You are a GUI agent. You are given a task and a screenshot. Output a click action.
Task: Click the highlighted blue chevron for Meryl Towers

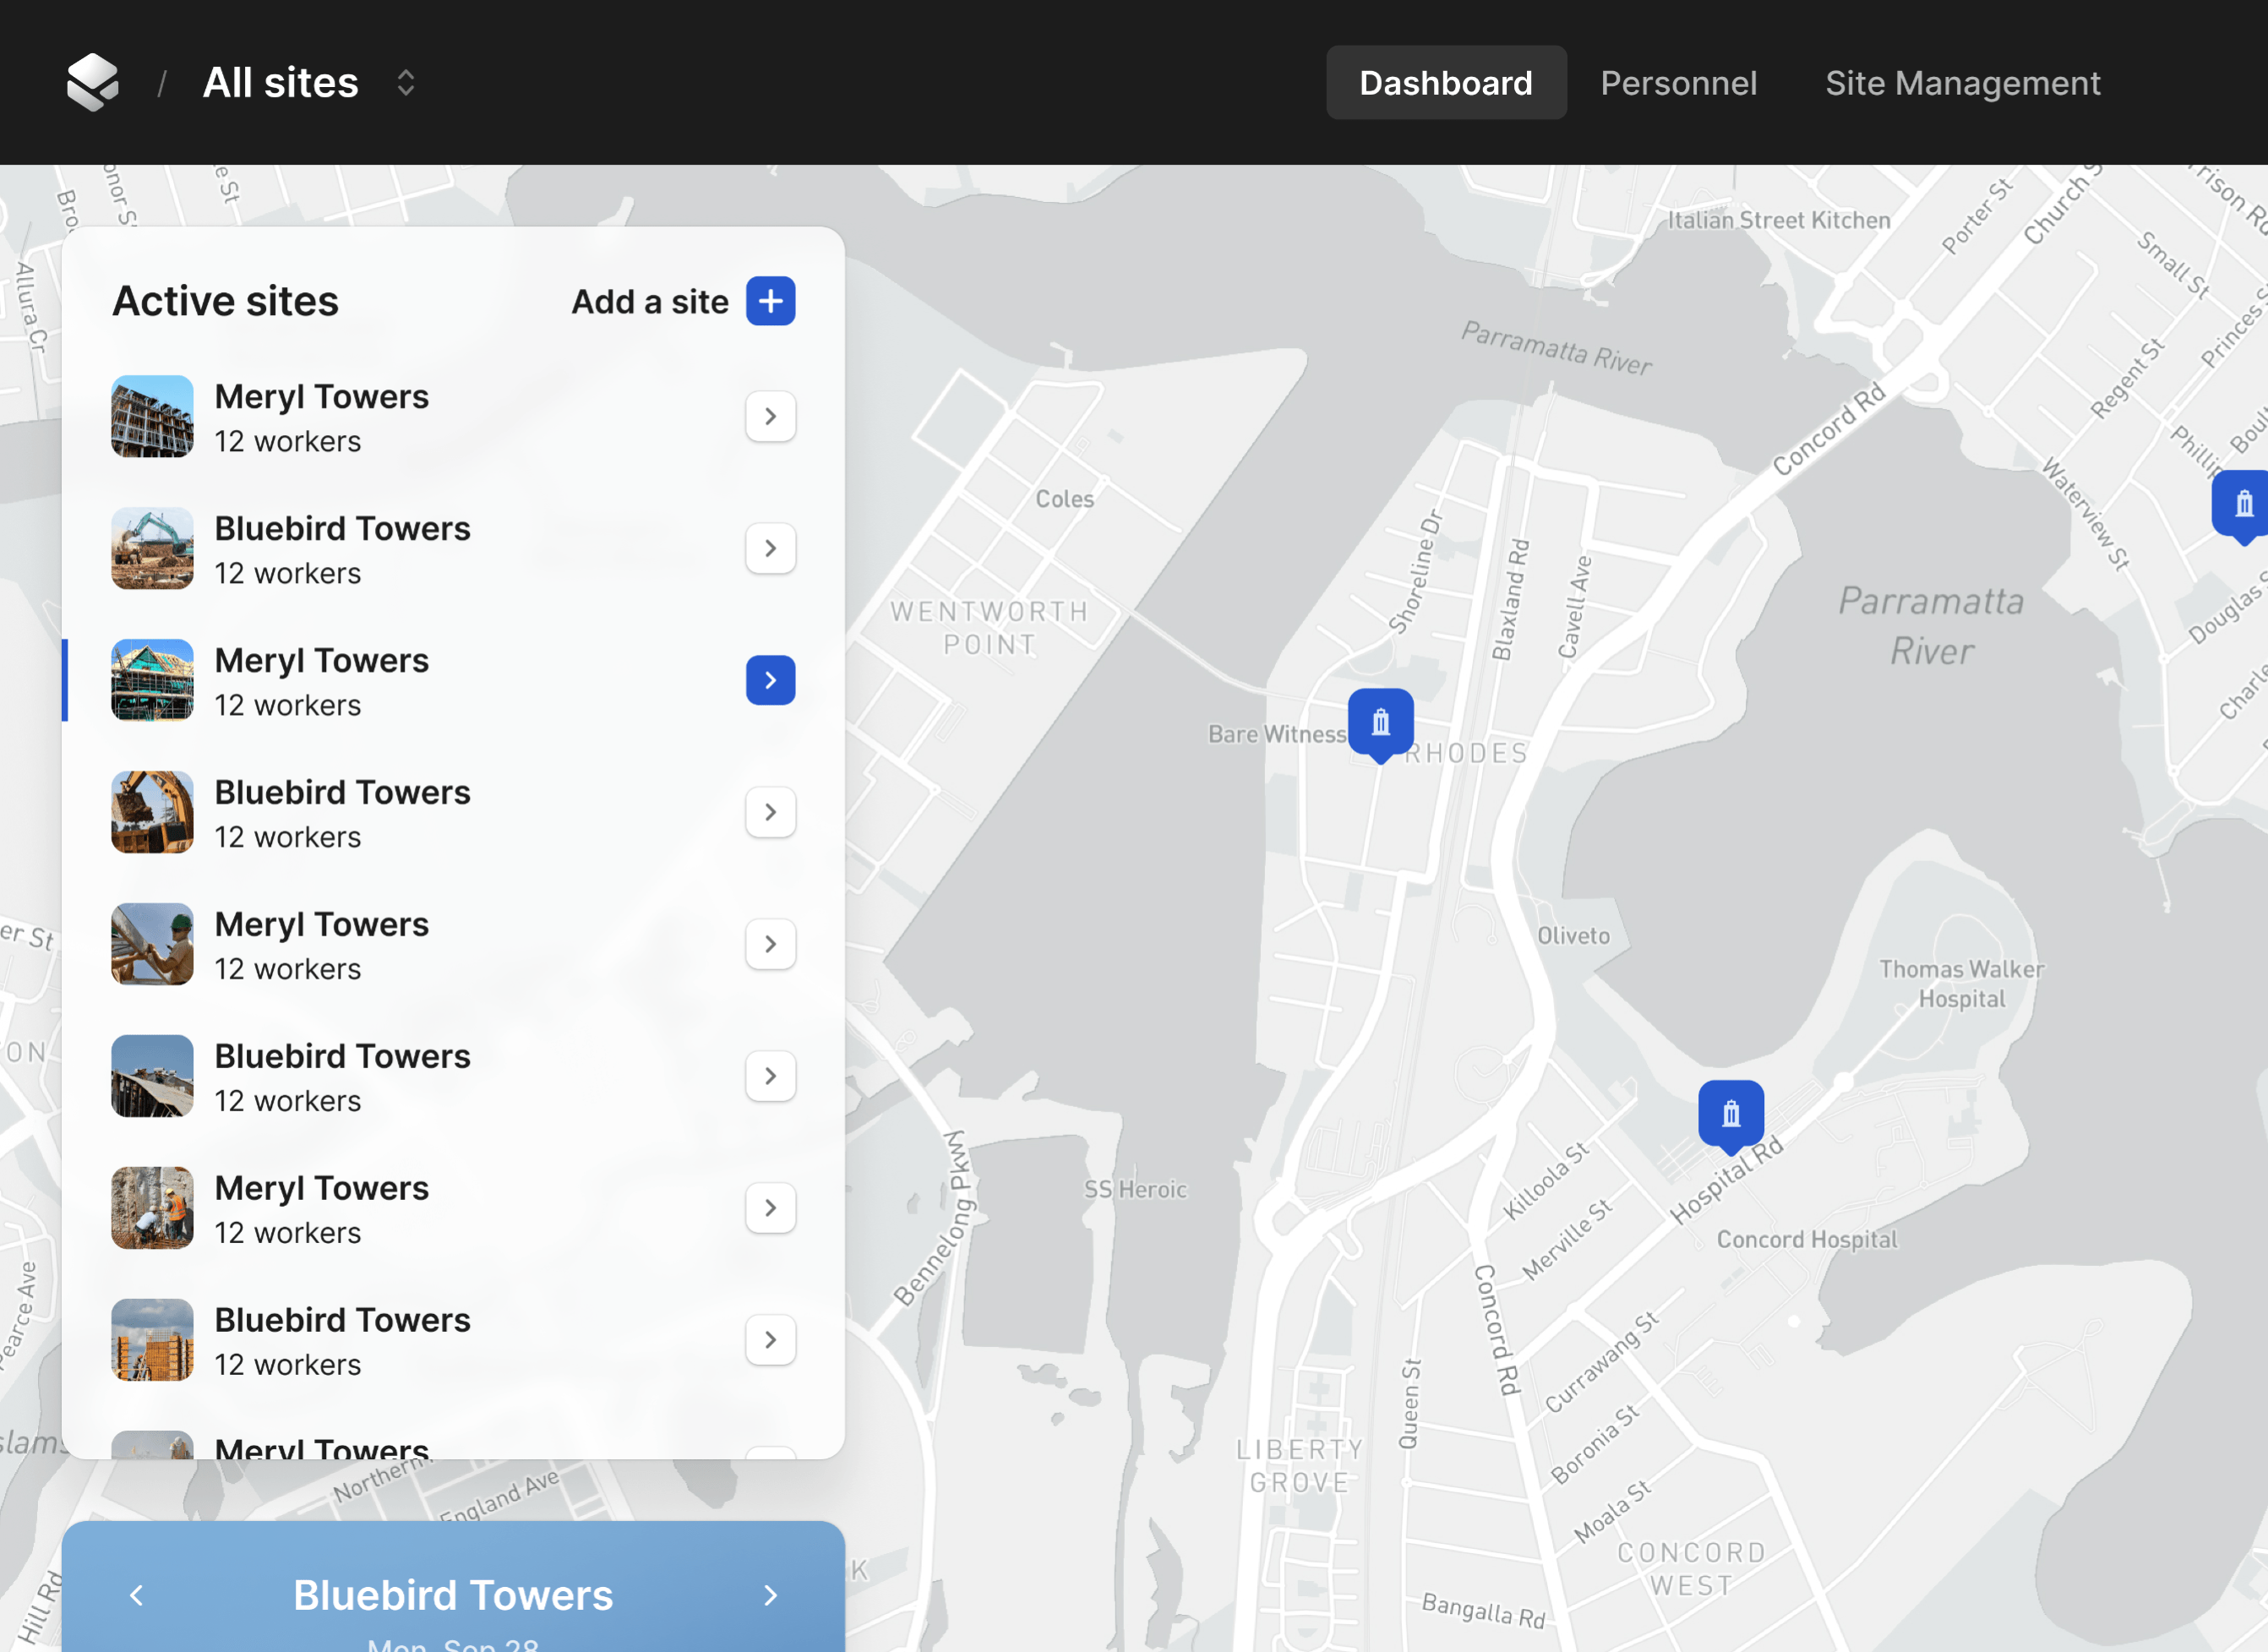coord(770,680)
